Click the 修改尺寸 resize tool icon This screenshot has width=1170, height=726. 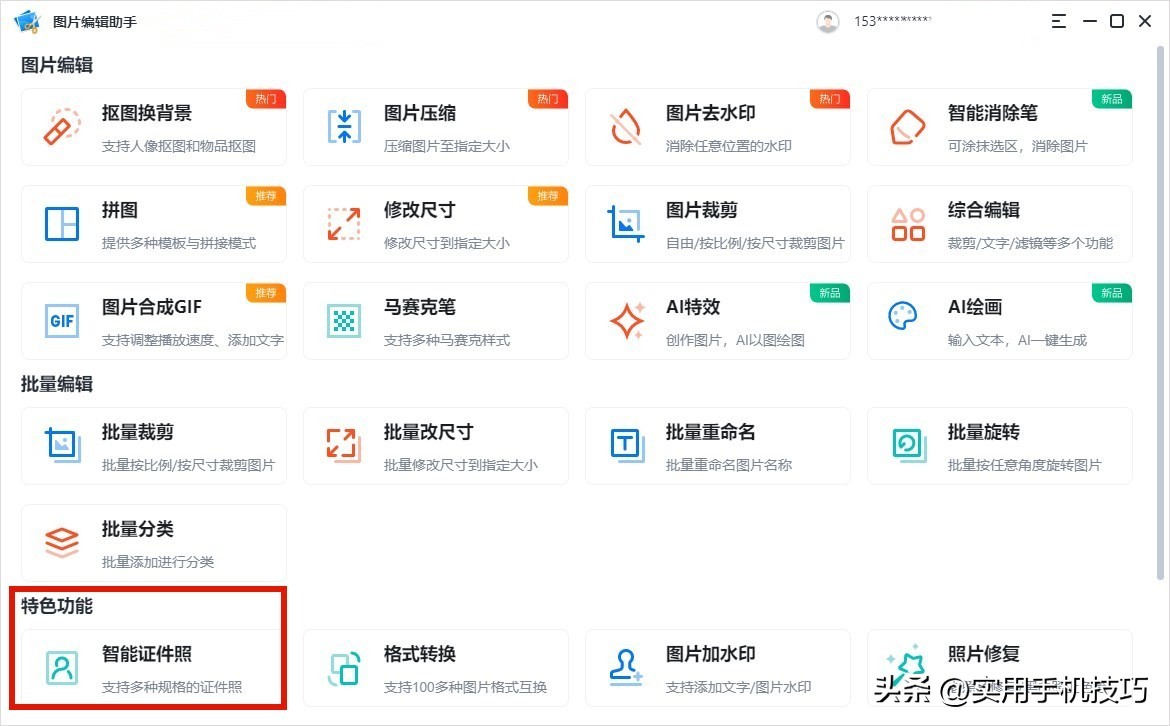342,223
